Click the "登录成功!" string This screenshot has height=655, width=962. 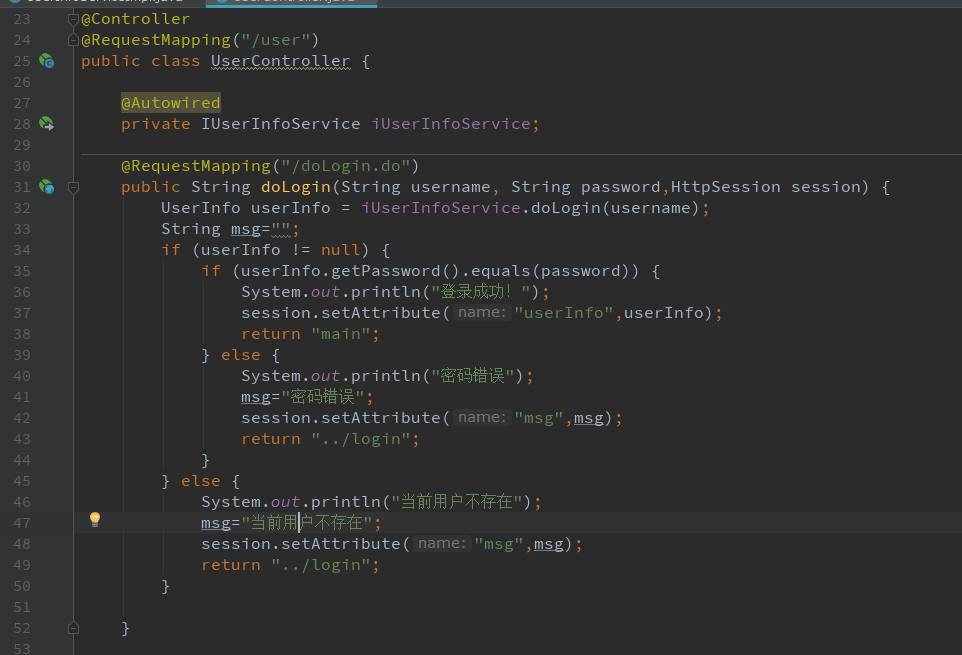tap(481, 292)
